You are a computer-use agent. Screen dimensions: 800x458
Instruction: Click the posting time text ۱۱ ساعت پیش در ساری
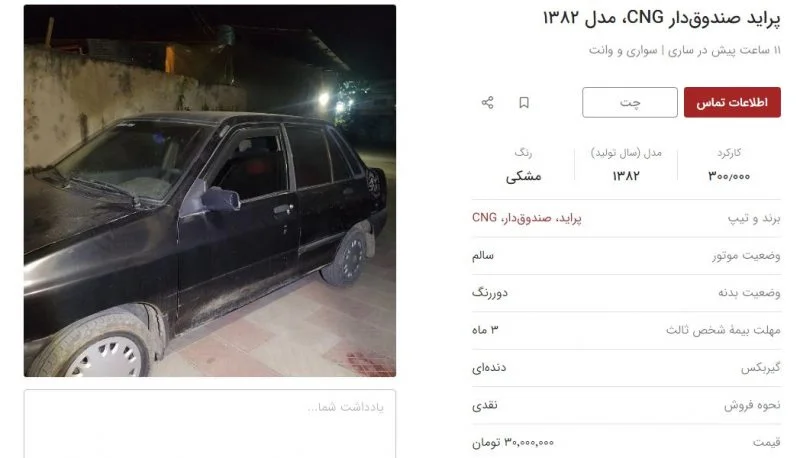(724, 50)
